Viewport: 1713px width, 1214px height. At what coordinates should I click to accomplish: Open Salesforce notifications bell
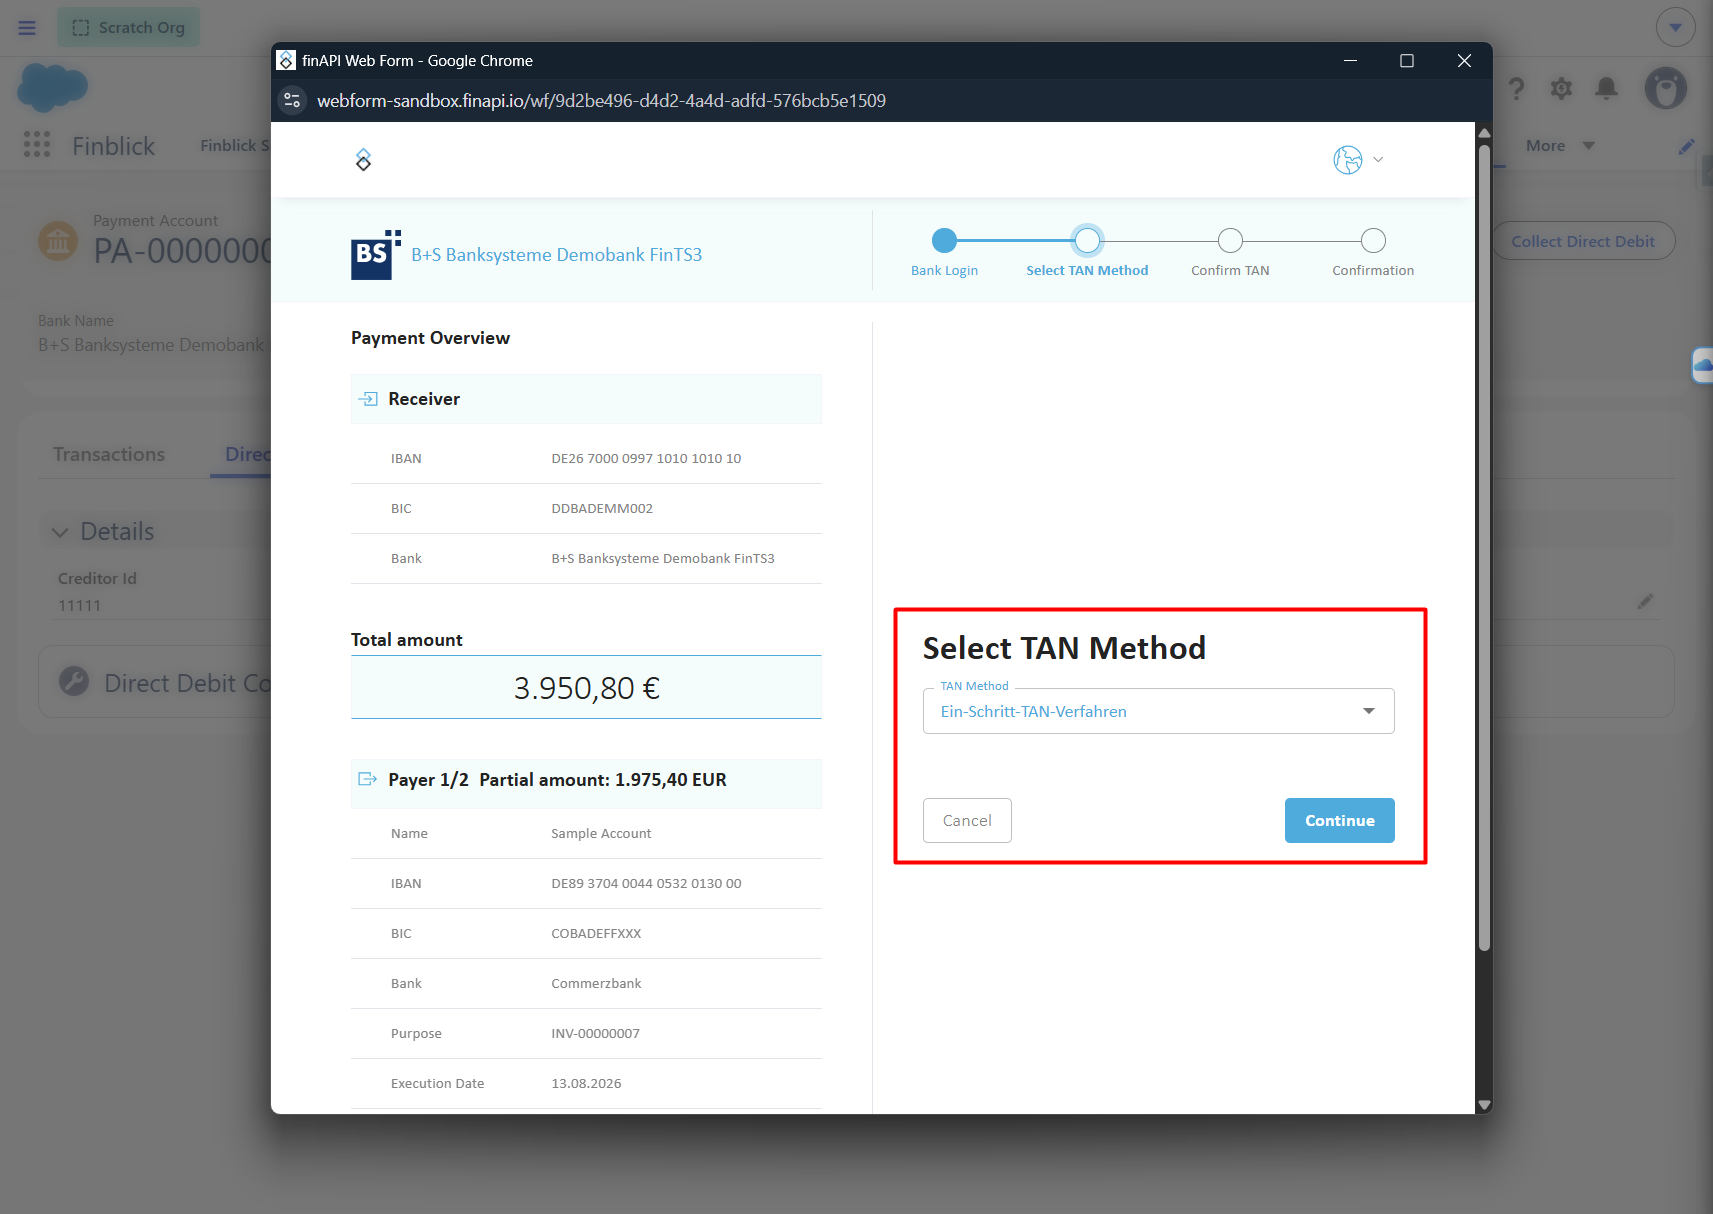click(x=1606, y=89)
